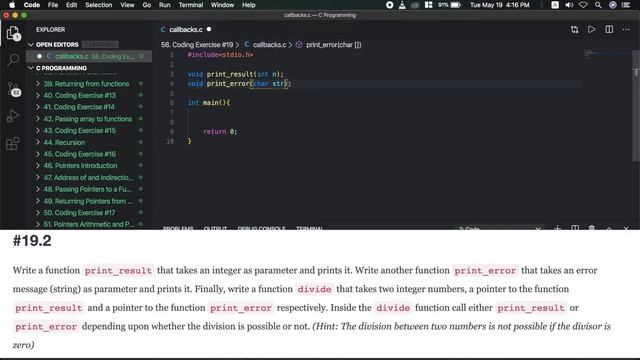Expand folder 43. Coding Exercise #15
The width and height of the screenshot is (640, 360).
coord(38,131)
